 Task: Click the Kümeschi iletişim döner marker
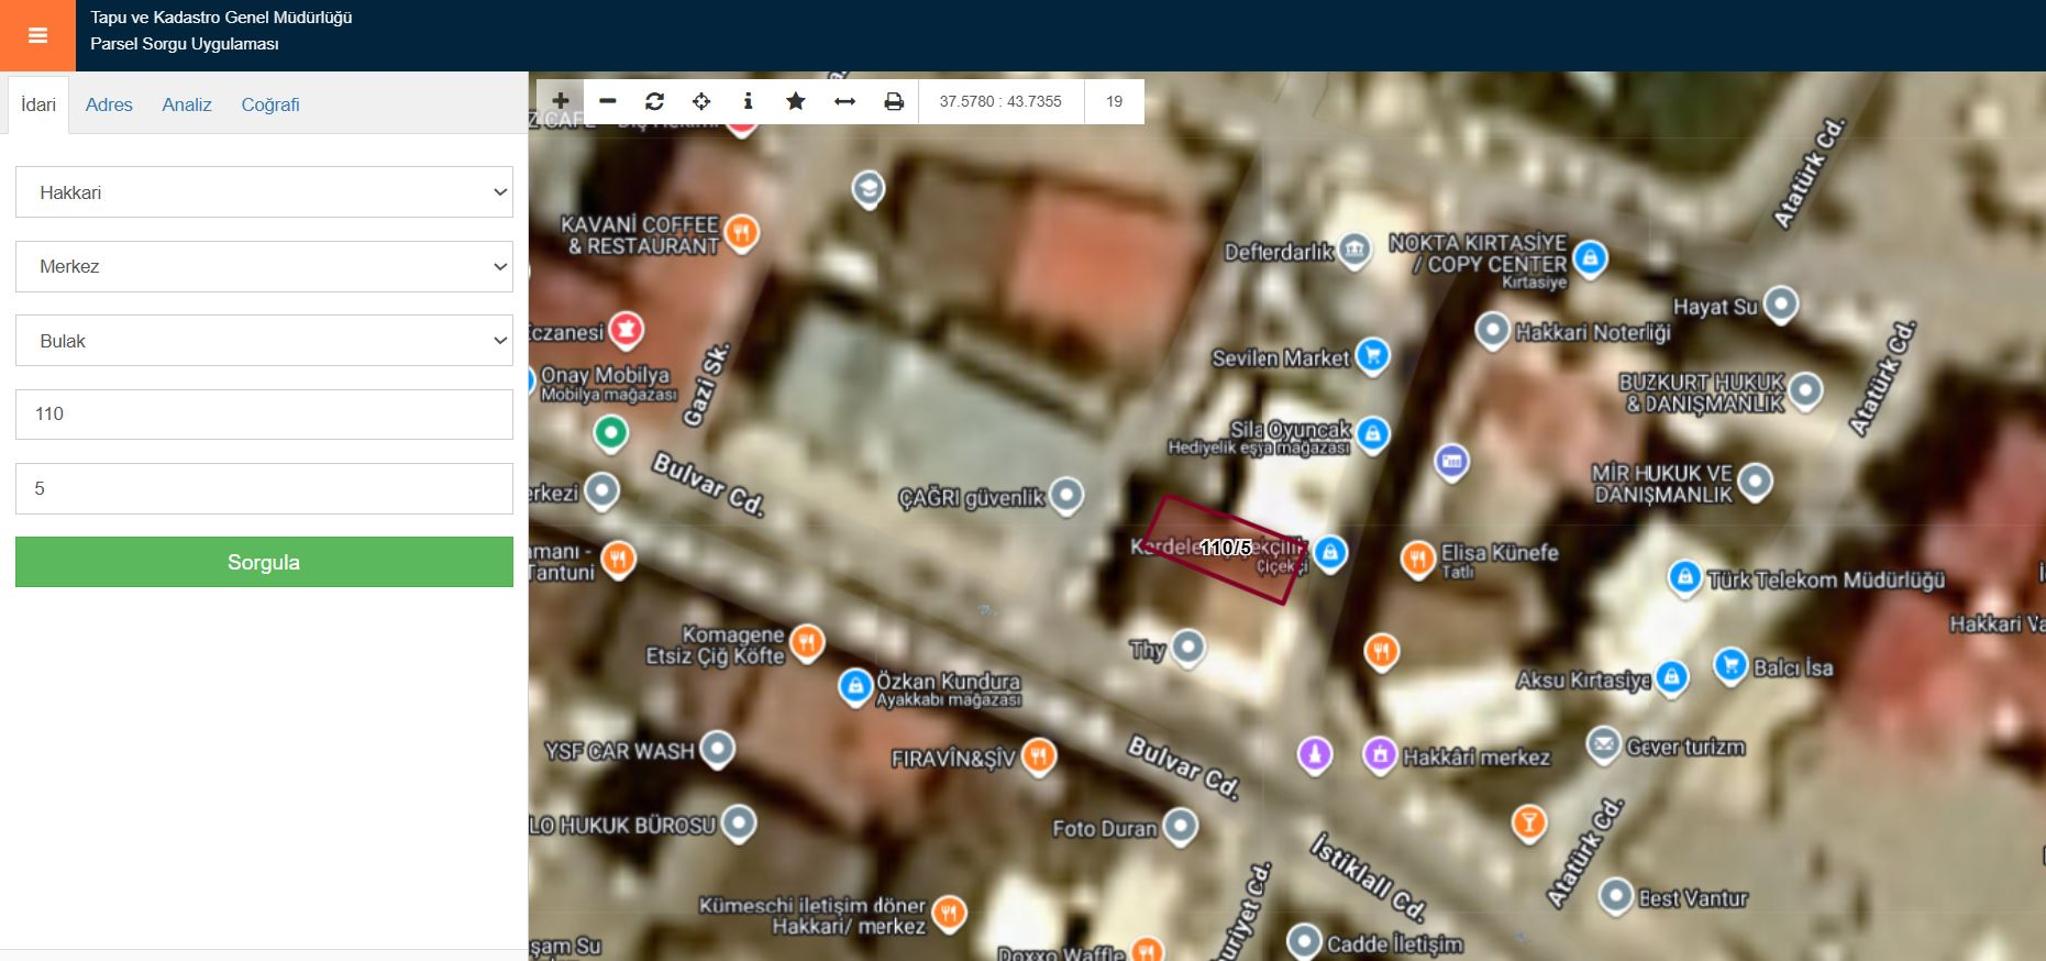click(x=949, y=912)
